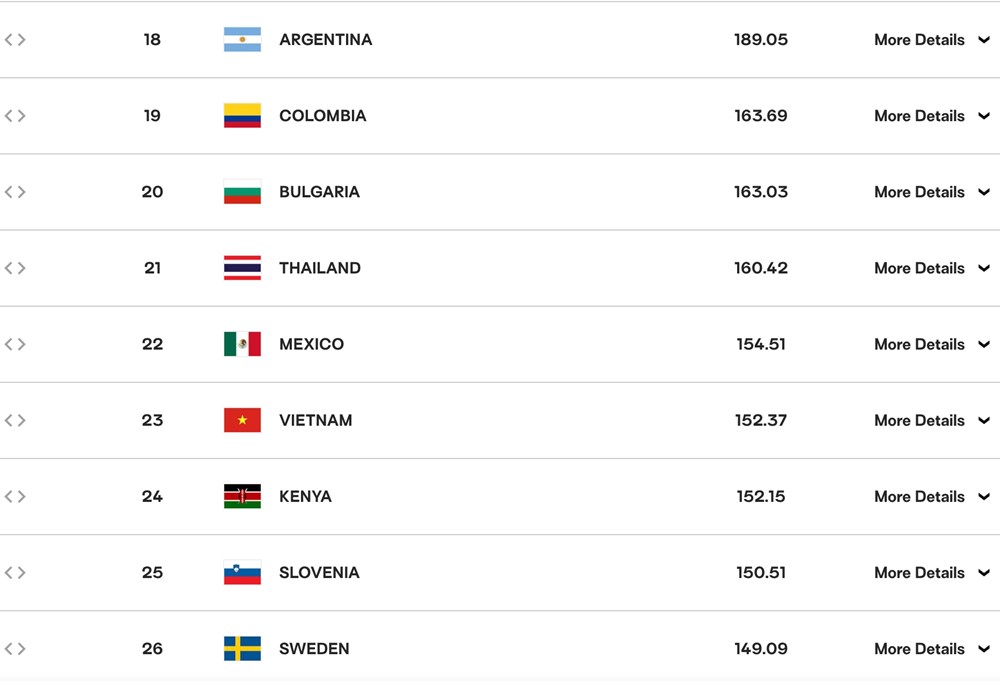Open More Details for Sweden

919,648
